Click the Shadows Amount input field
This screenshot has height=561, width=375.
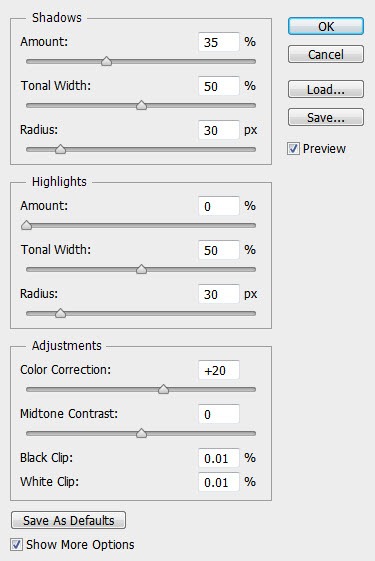coord(219,42)
